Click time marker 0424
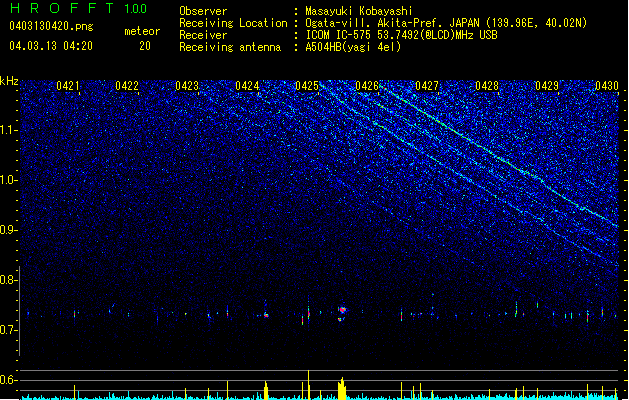Screen dimensions: 629x400 (x=247, y=86)
